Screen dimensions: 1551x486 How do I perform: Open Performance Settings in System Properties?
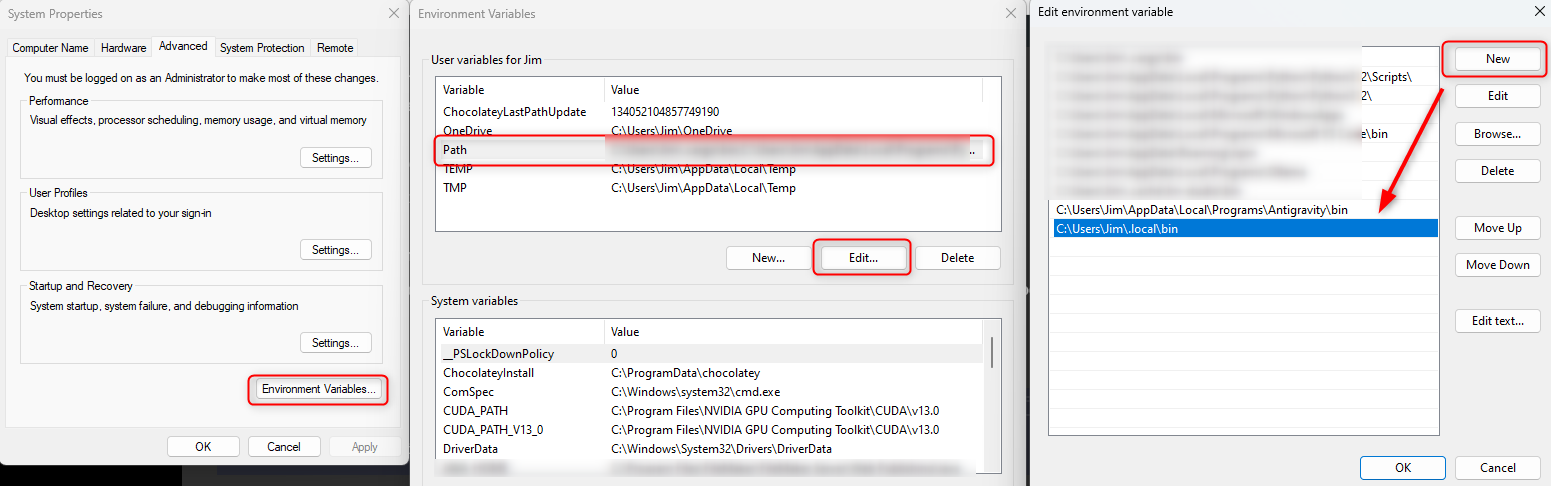click(x=335, y=158)
